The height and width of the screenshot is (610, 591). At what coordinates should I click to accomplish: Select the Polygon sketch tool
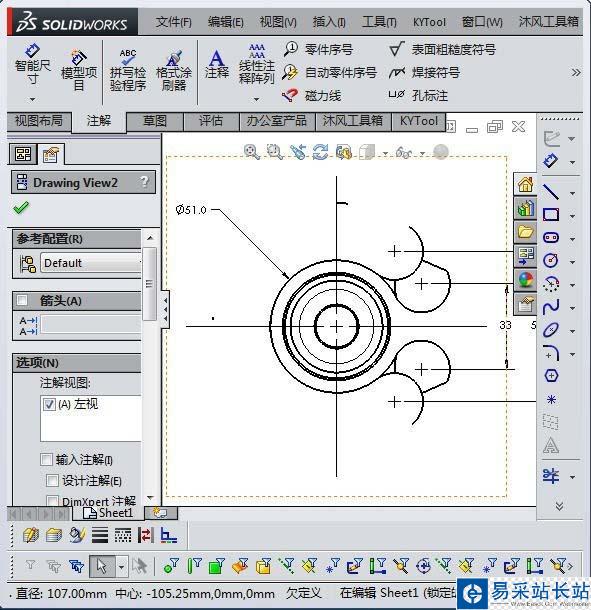(551, 376)
